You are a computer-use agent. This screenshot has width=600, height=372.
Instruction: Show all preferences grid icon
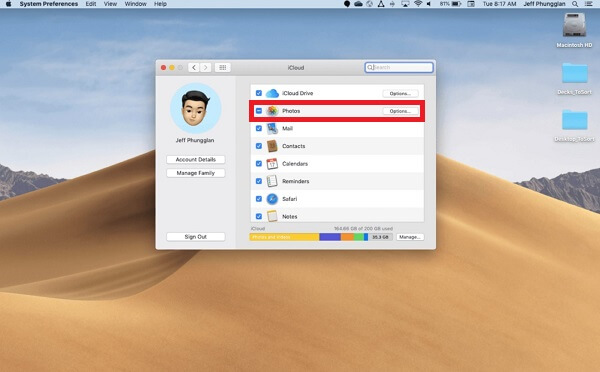coord(223,68)
